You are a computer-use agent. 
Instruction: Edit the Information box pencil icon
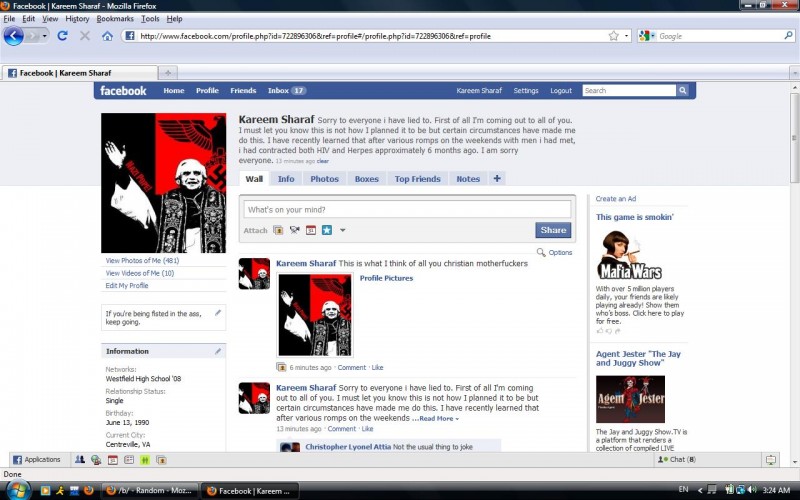coord(218,351)
